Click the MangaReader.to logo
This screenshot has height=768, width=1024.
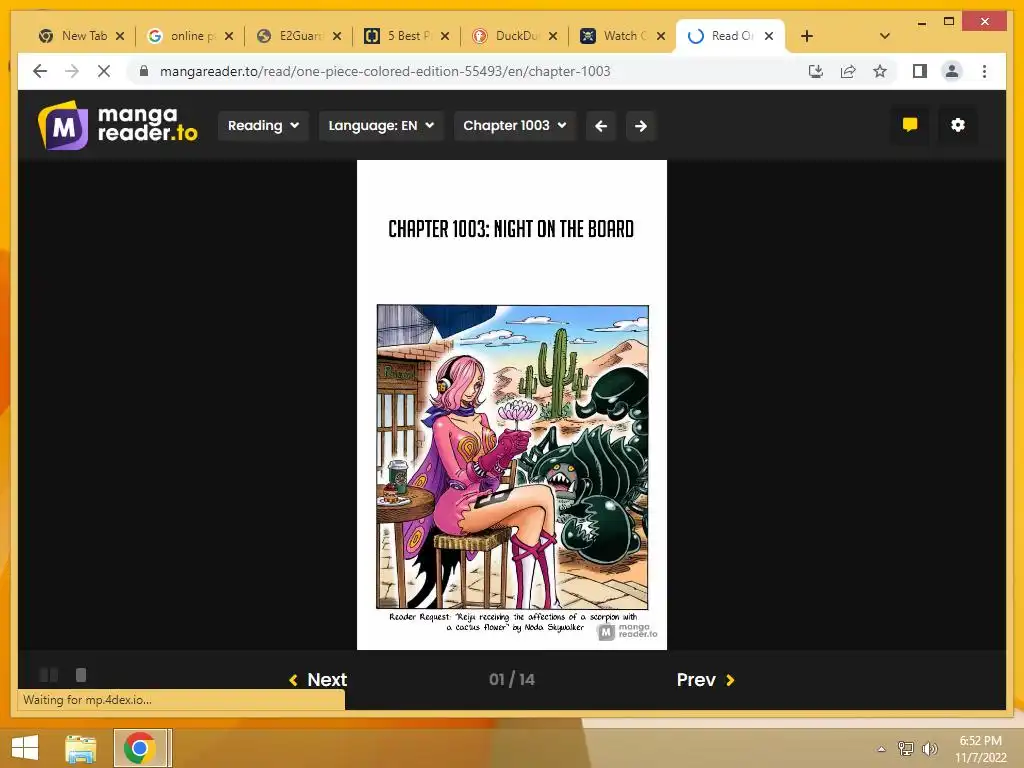(x=118, y=125)
